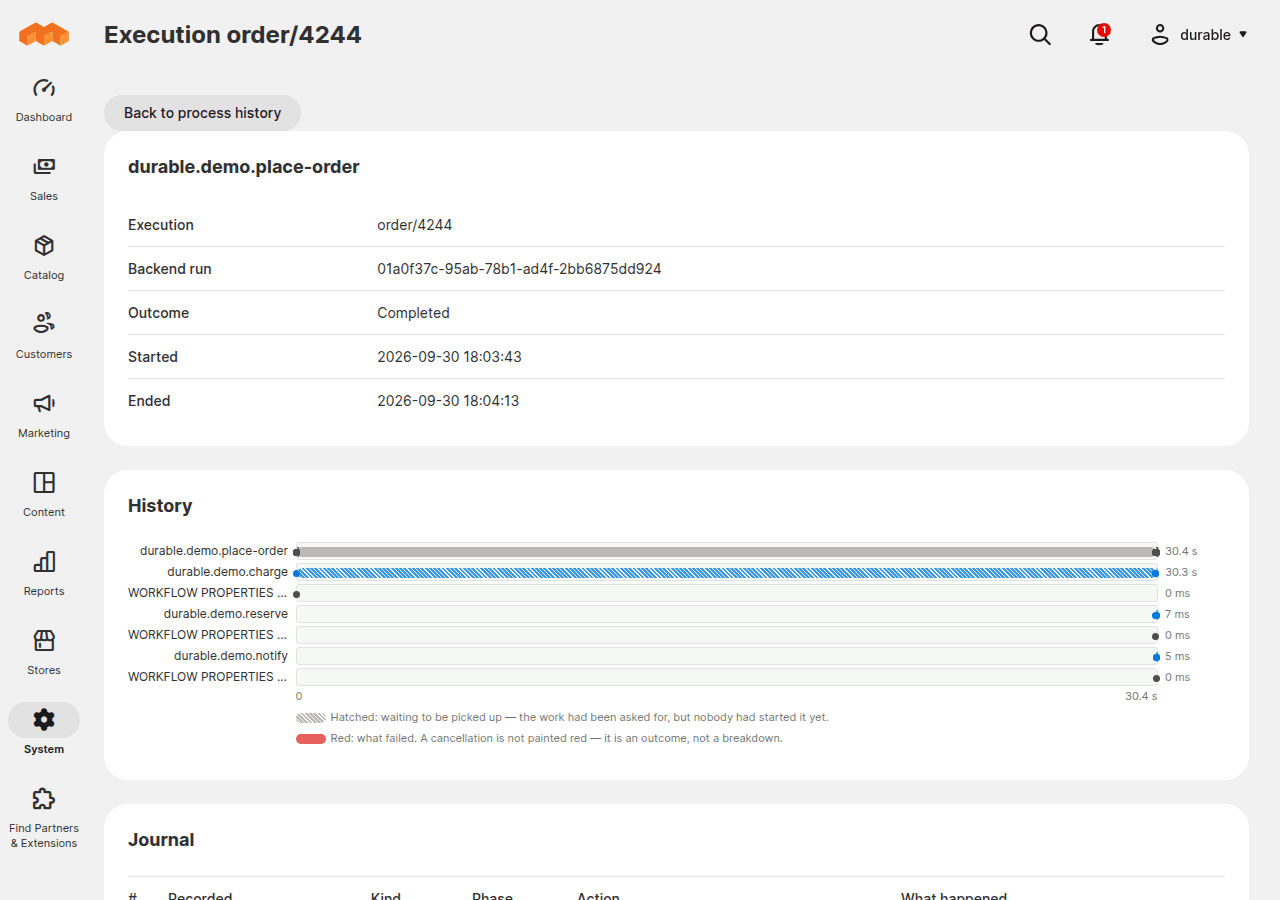Viewport: 1280px width, 900px height.
Task: Click the Started timestamp 18:03:43
Action: pos(449,357)
